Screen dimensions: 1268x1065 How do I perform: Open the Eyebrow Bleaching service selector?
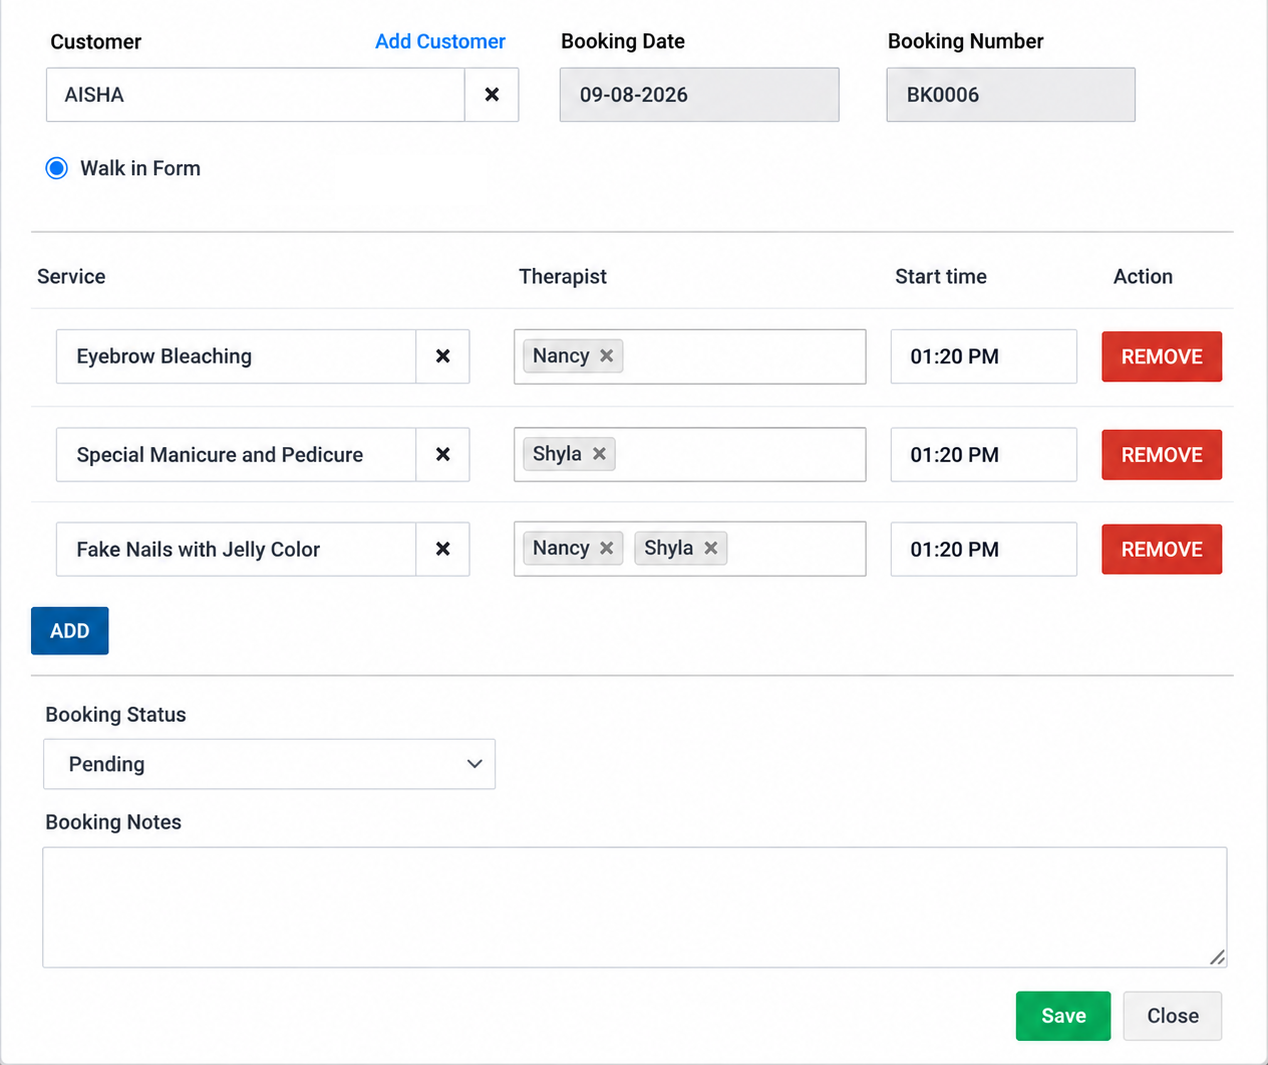coord(236,356)
